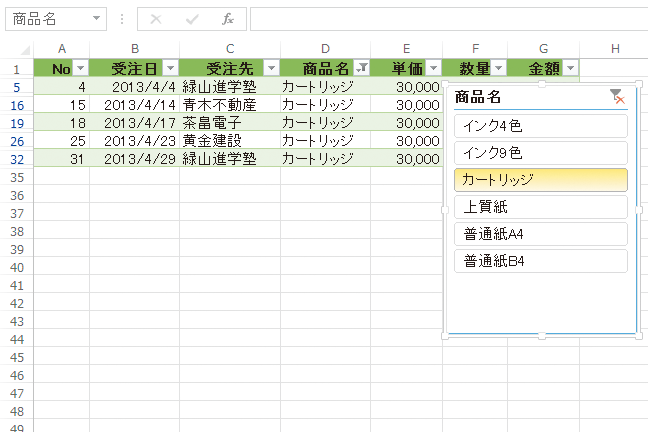Open the No column filter dropdown
Image resolution: width=648 pixels, height=432 pixels.
tap(81, 68)
